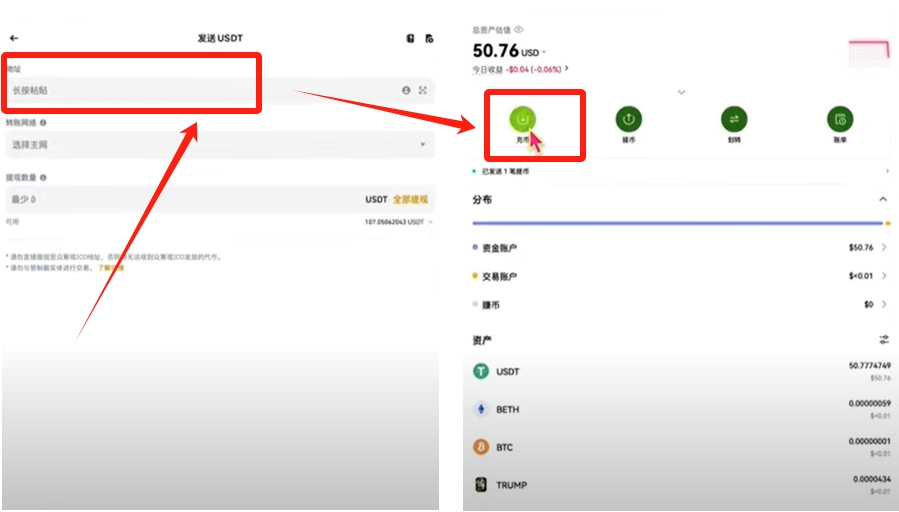The image size is (899, 512).
Task: Click the USDT asset name
Action: (x=507, y=372)
